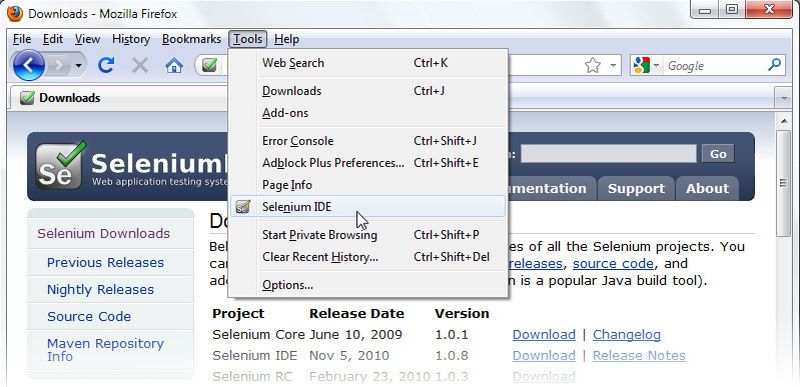The image size is (800, 387).
Task: Select Clear Recent History menu entry
Action: pos(367,257)
